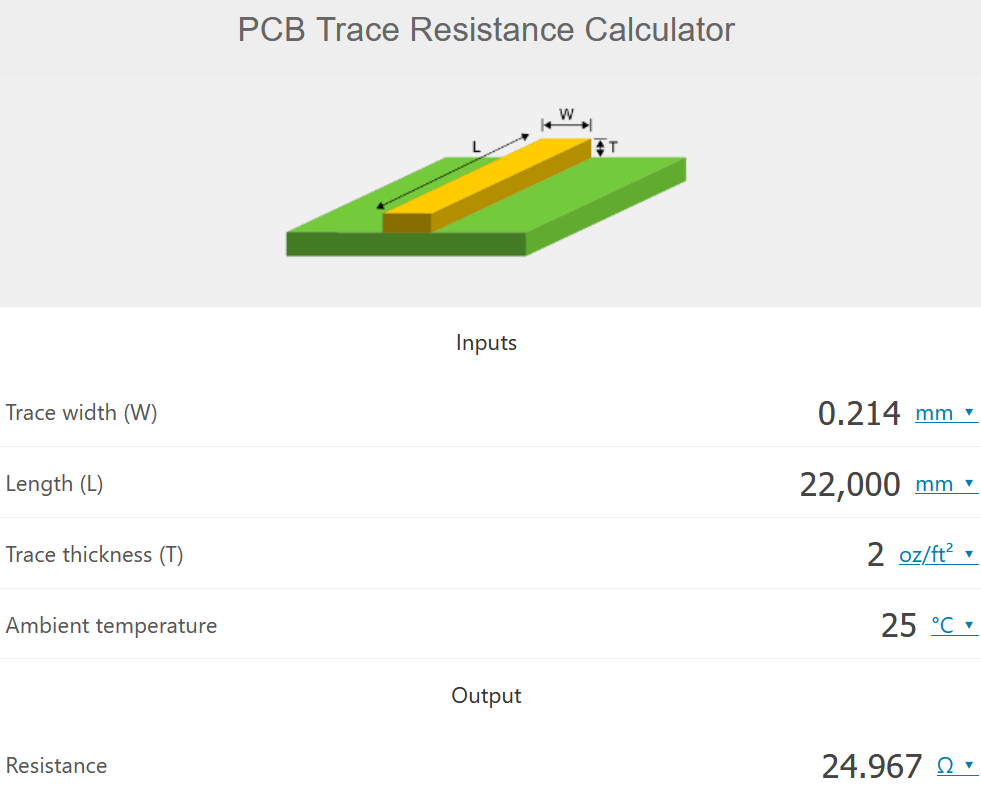Click the Resistance label
The image size is (981, 788).
click(x=56, y=765)
